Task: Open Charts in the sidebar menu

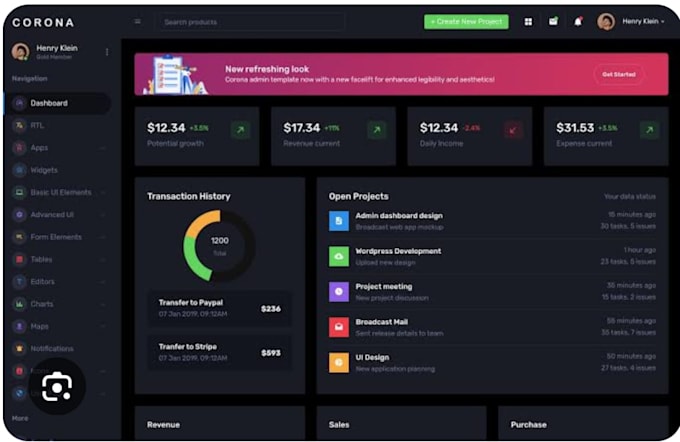Action: tap(42, 304)
